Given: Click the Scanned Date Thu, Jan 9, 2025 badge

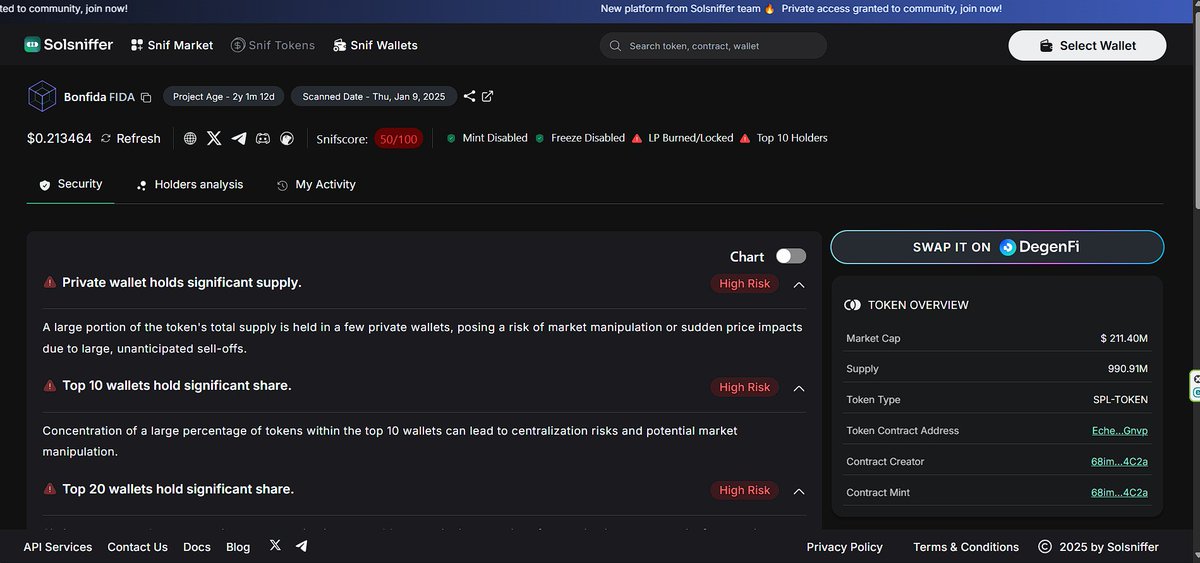Looking at the screenshot, I should [374, 97].
